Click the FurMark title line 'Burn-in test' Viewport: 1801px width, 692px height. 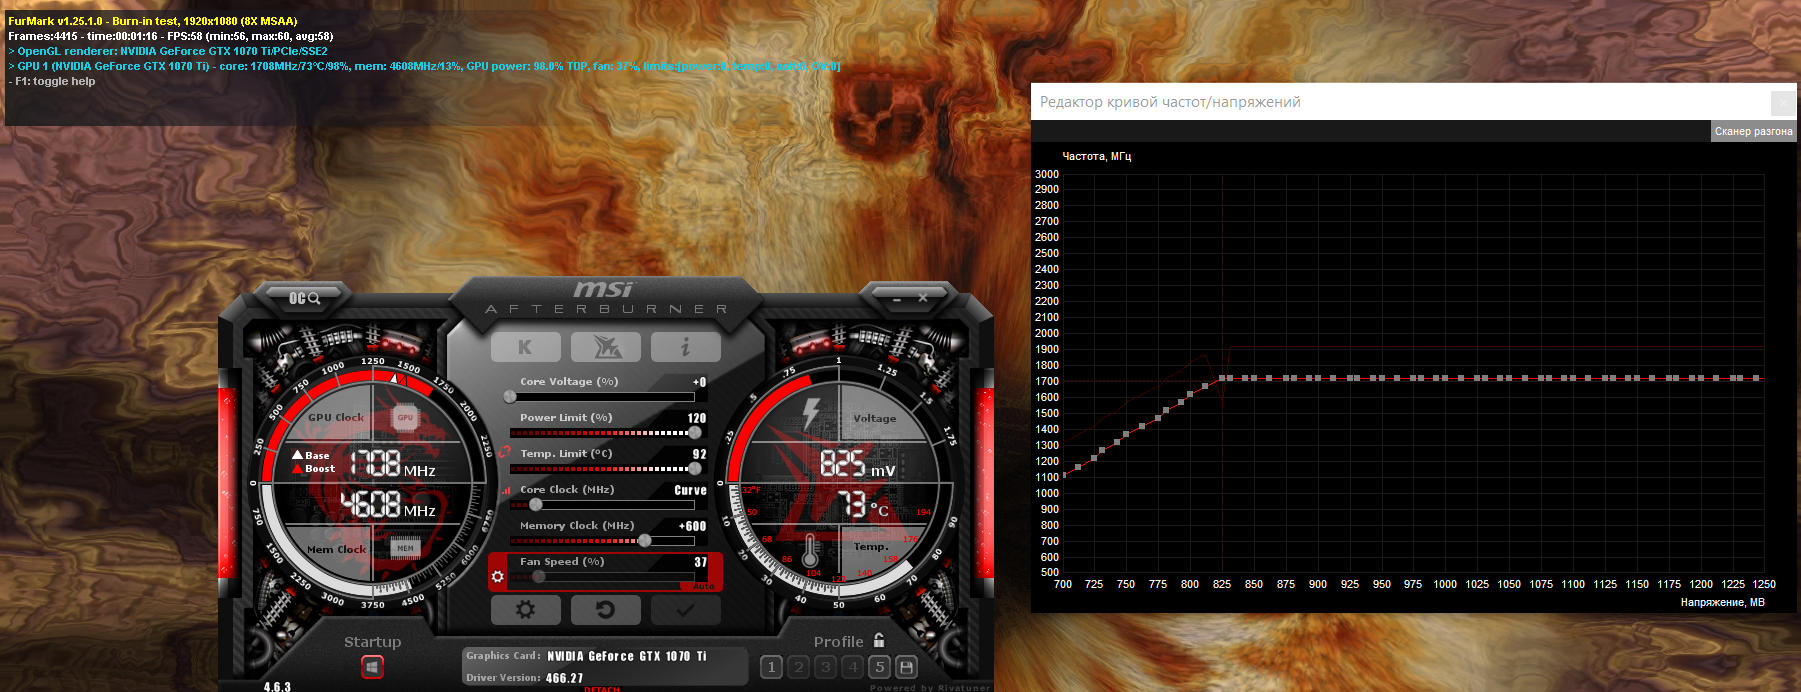[x=153, y=21]
